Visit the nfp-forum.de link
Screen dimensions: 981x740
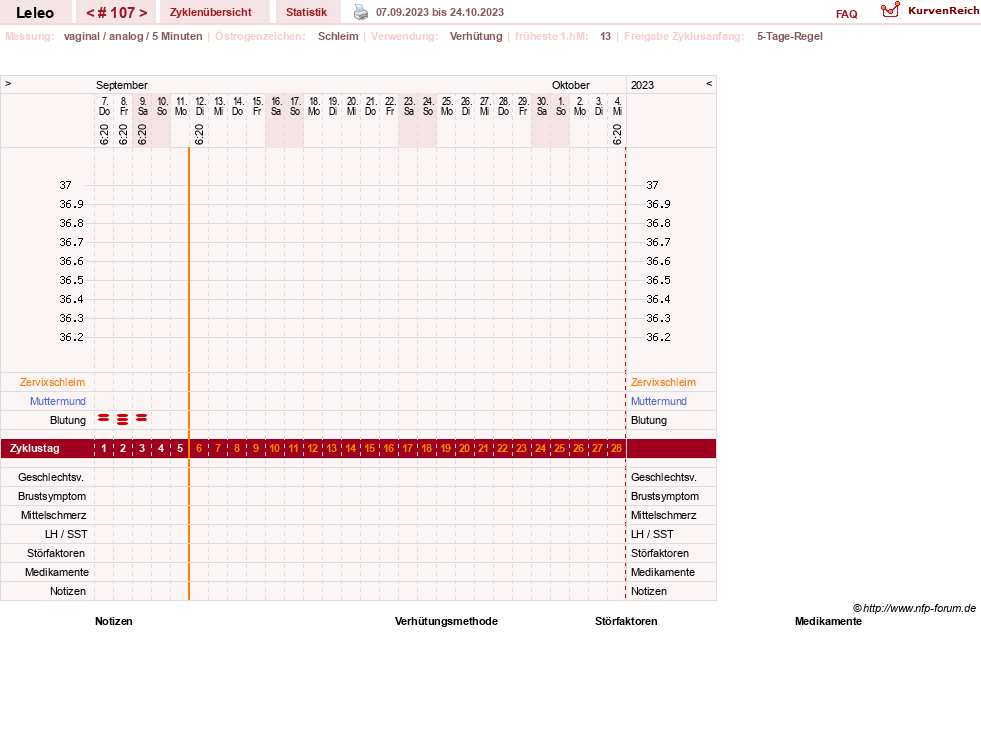(x=919, y=608)
